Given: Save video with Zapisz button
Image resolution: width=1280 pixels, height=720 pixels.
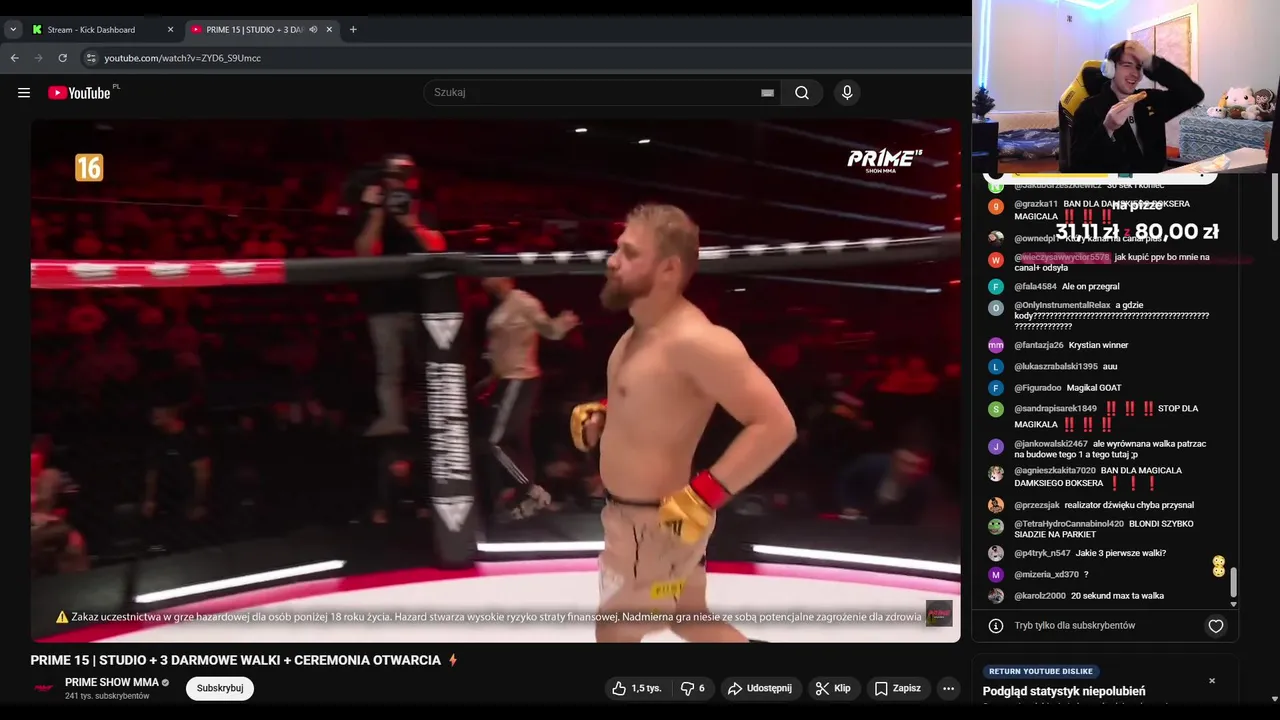Looking at the screenshot, I should (897, 688).
